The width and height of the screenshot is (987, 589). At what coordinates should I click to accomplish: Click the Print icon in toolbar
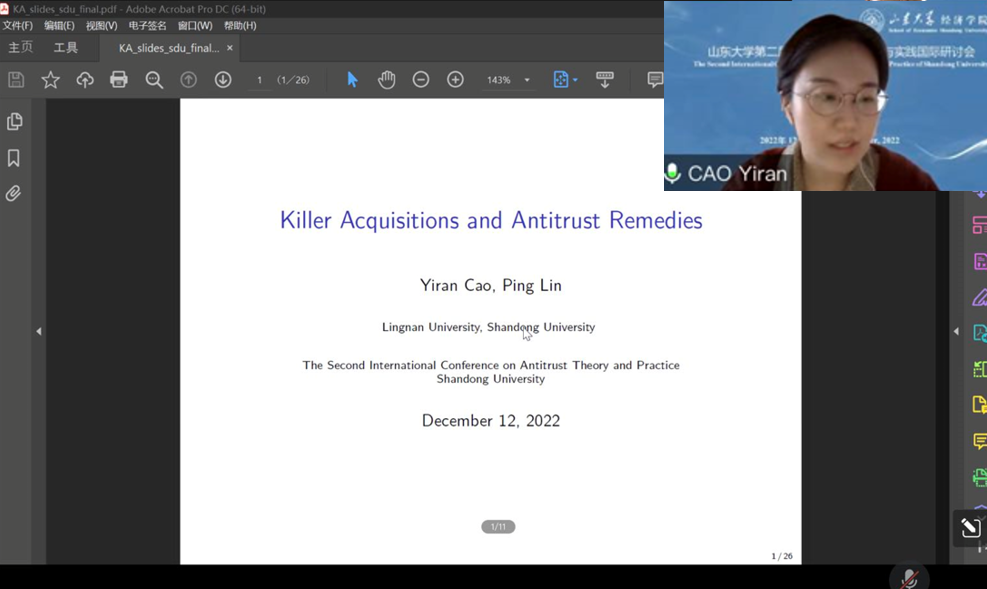click(x=119, y=80)
